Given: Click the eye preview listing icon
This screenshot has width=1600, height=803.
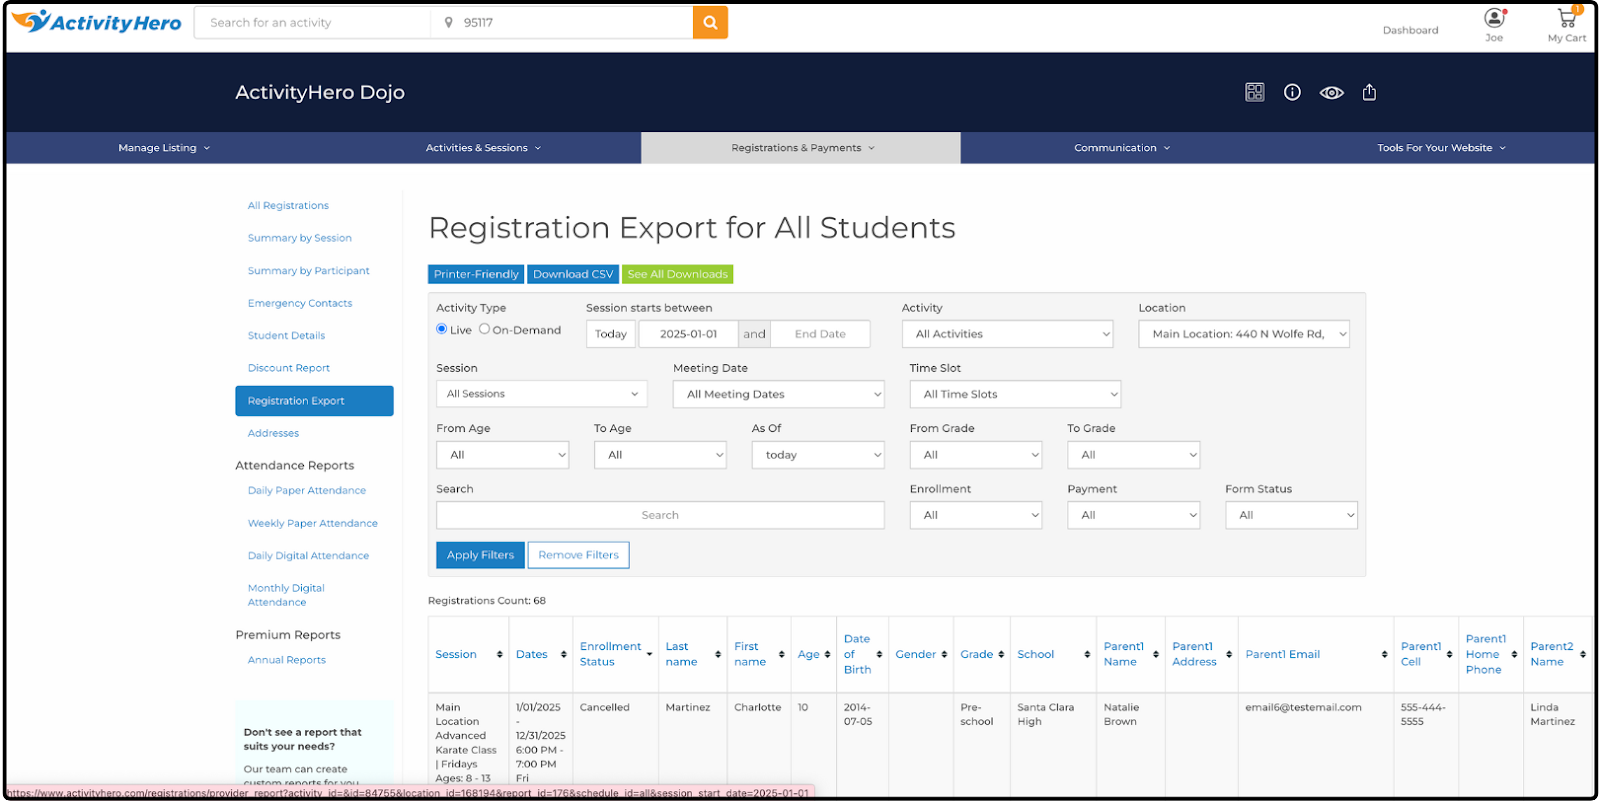Looking at the screenshot, I should [1331, 92].
